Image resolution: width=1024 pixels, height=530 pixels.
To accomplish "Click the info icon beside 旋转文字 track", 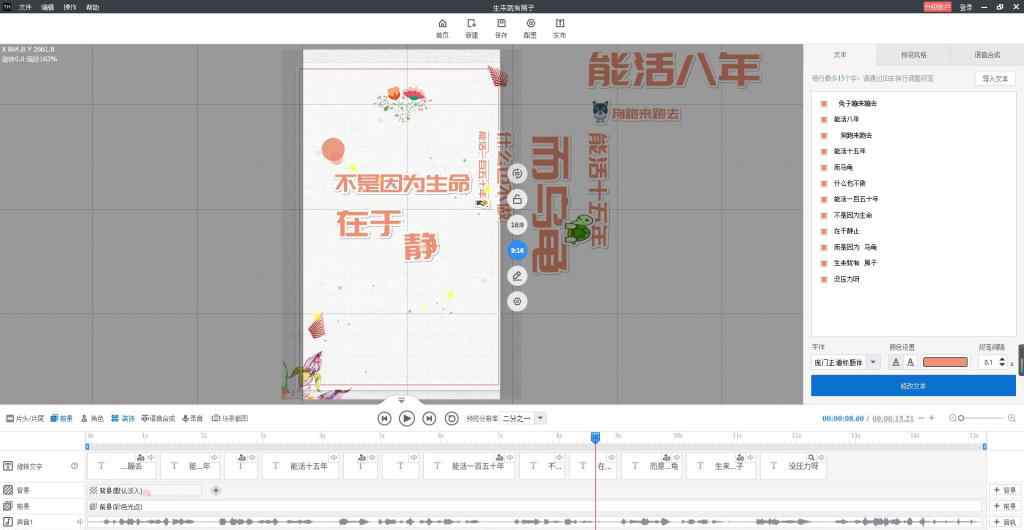I will tap(74, 466).
